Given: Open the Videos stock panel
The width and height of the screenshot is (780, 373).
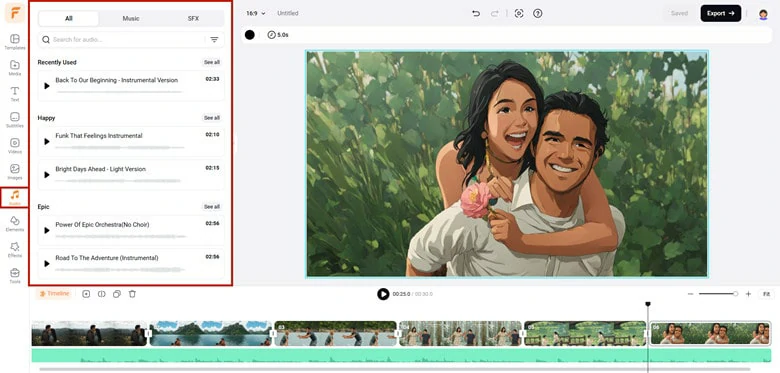Looking at the screenshot, I should [15, 145].
